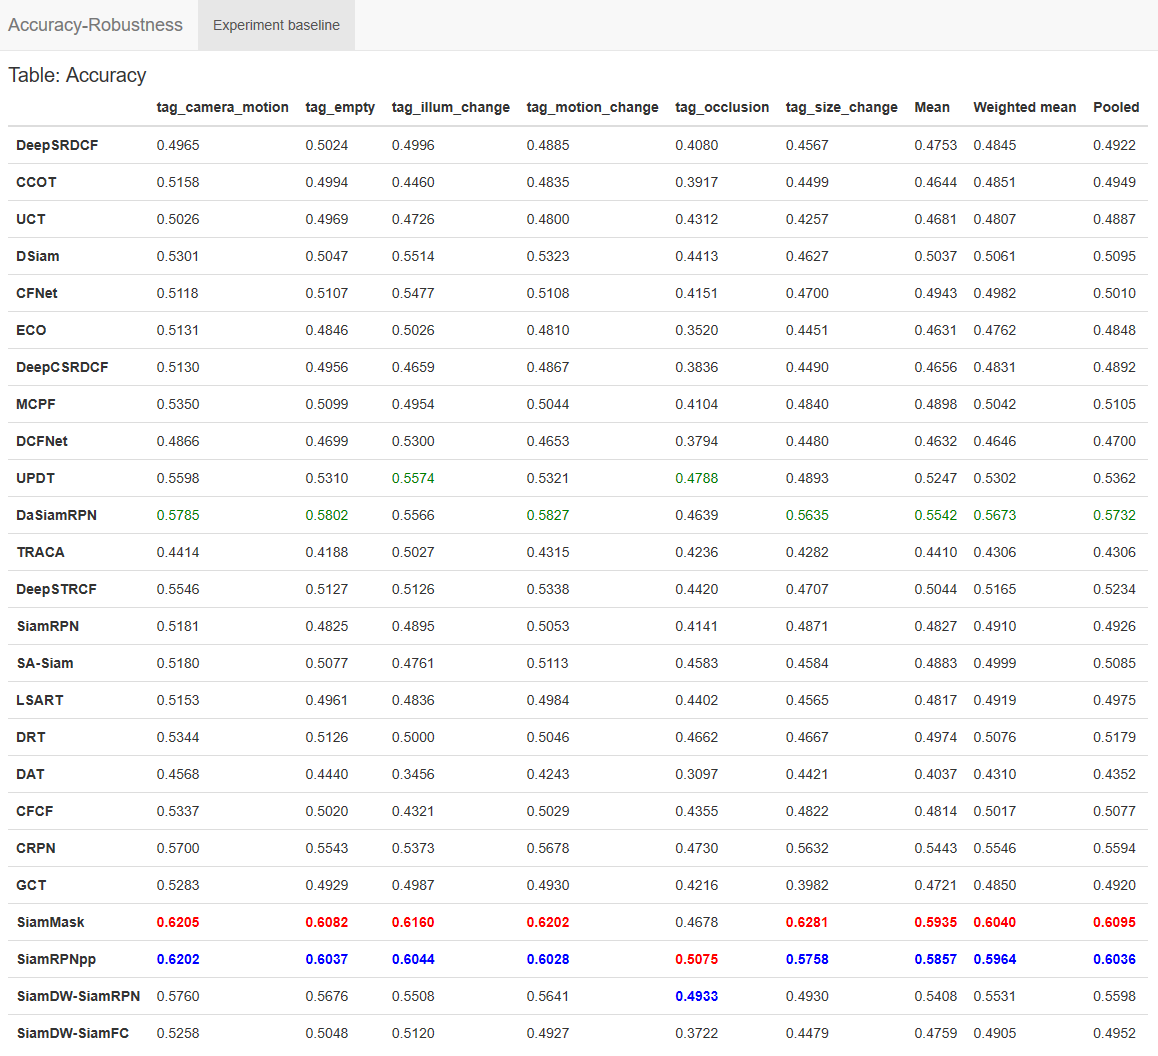This screenshot has width=1158, height=1056.
Task: Select the LSART row label
Action: pyautogui.click(x=40, y=700)
